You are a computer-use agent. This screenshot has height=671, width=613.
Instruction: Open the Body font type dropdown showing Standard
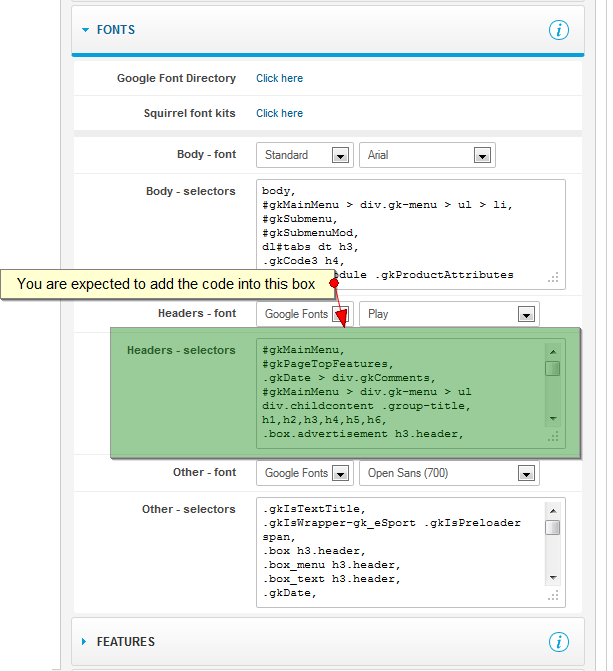point(305,155)
